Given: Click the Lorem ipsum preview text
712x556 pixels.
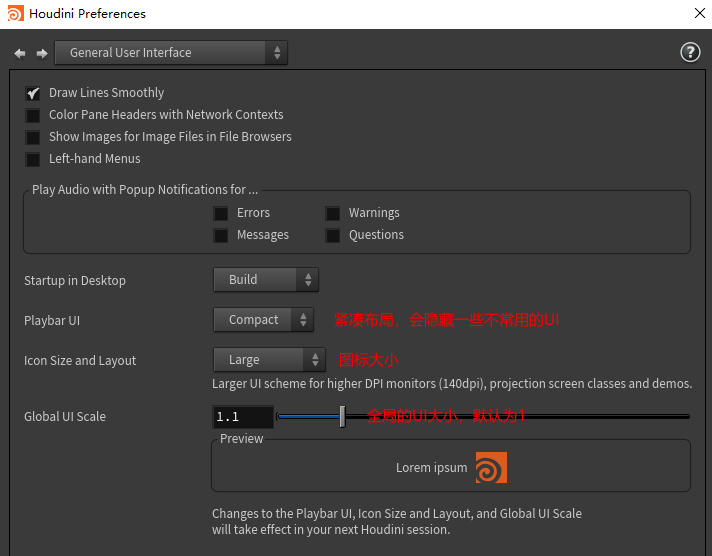Looking at the screenshot, I should [x=431, y=468].
